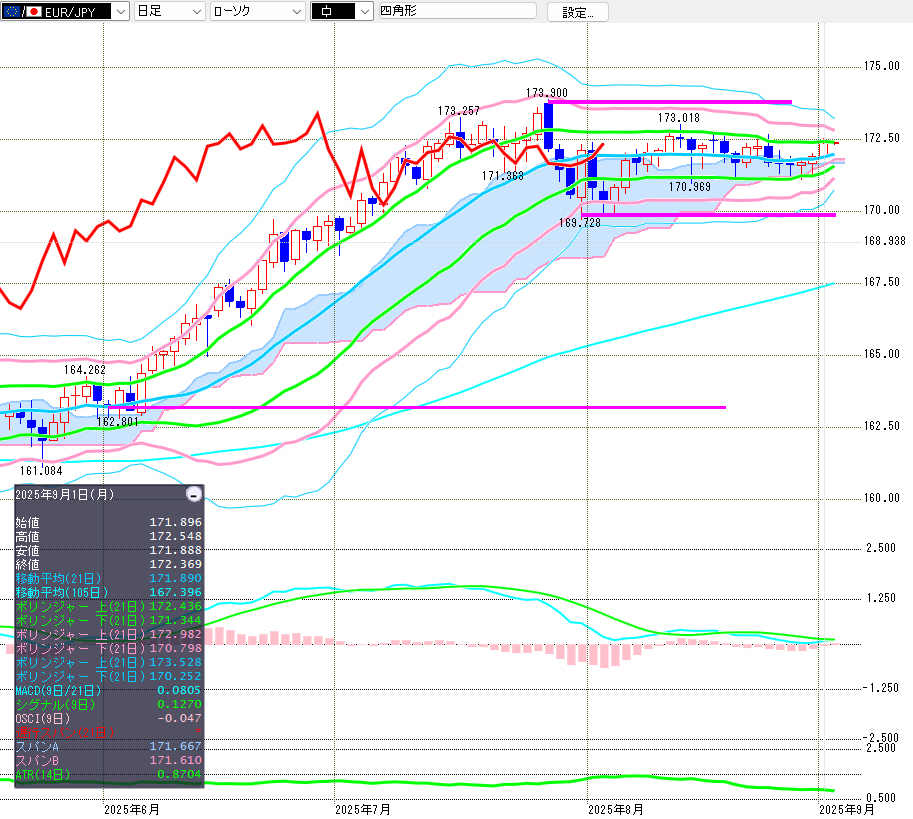Open the 日足 timeframe dropdown
913x819 pixels.
point(169,11)
